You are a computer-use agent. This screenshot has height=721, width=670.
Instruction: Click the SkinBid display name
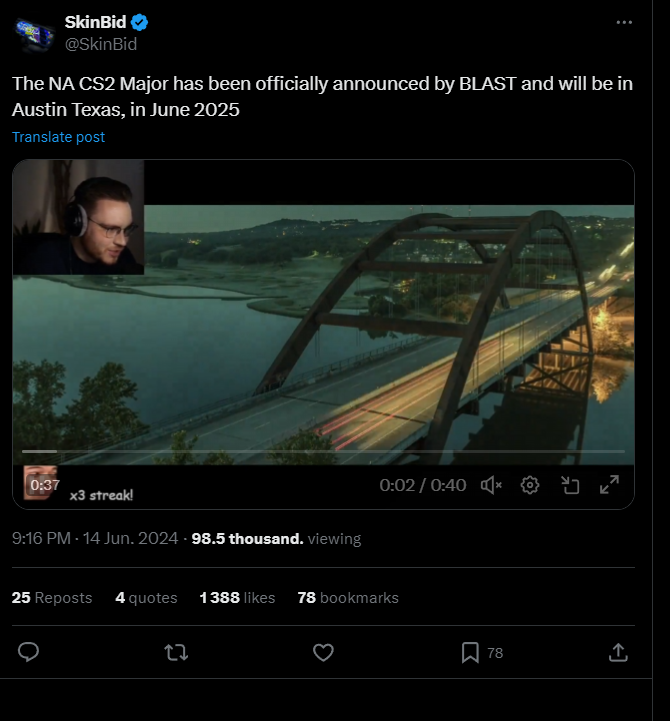point(93,22)
